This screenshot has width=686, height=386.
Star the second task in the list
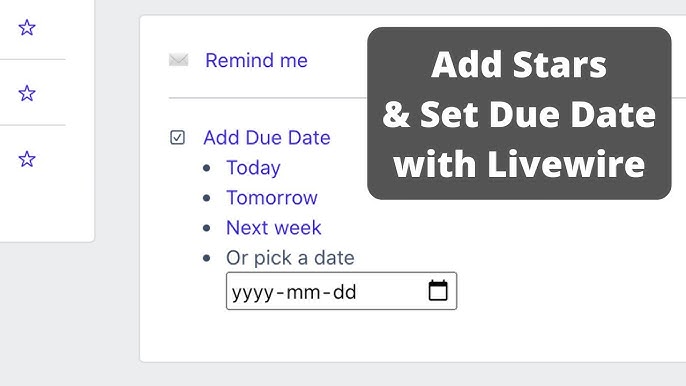[27, 93]
